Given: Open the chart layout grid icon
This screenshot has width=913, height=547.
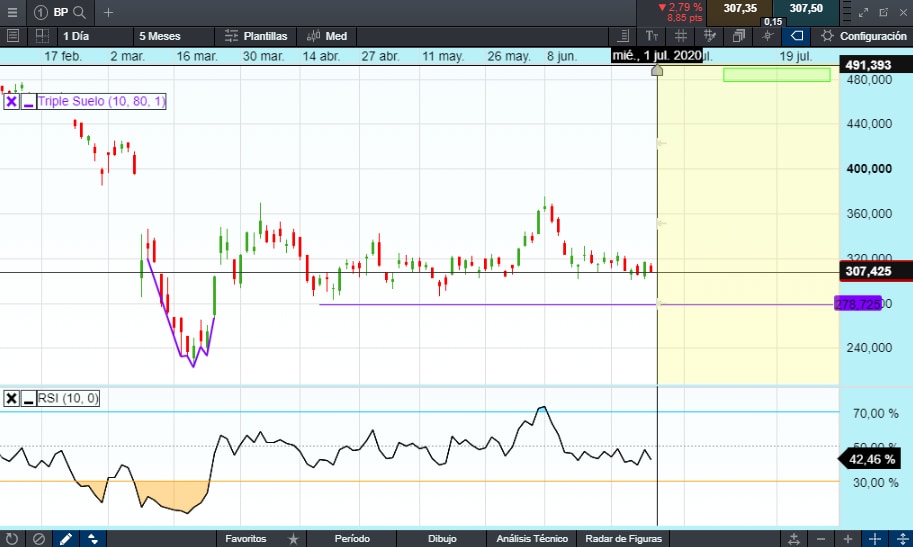Looking at the screenshot, I should 42,36.
